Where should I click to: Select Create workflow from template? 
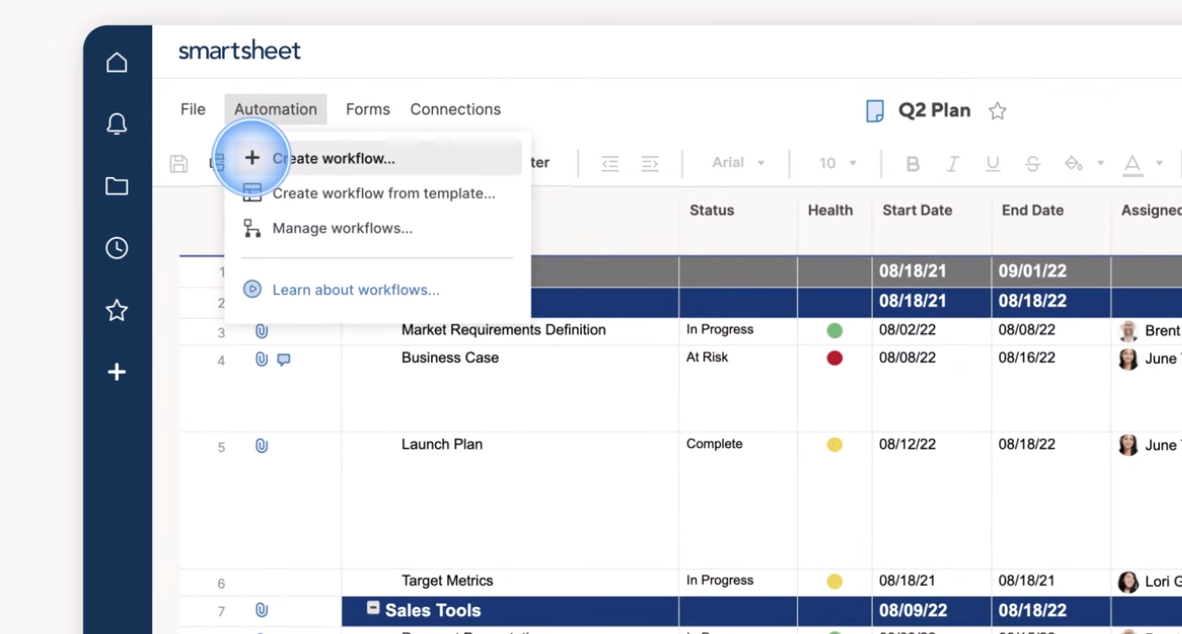[384, 193]
